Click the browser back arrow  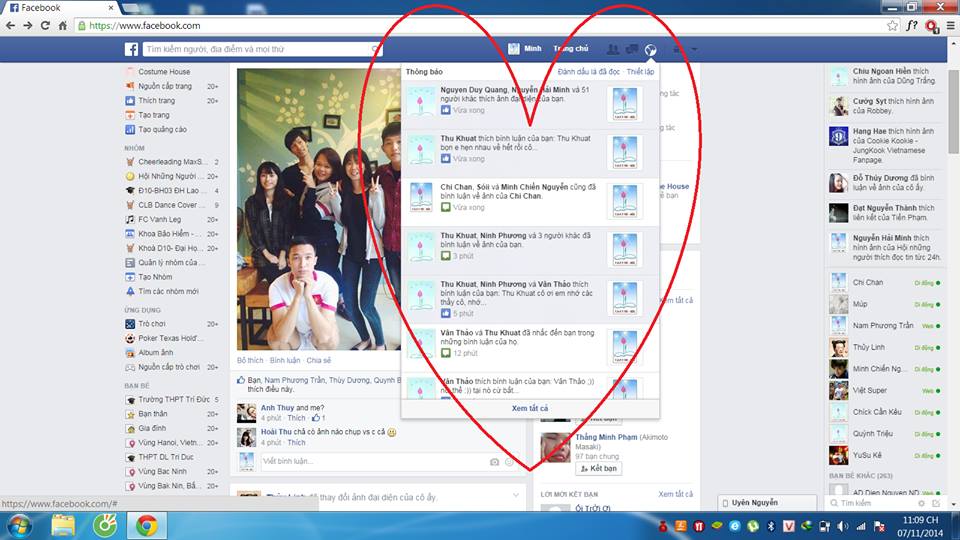(x=10, y=25)
